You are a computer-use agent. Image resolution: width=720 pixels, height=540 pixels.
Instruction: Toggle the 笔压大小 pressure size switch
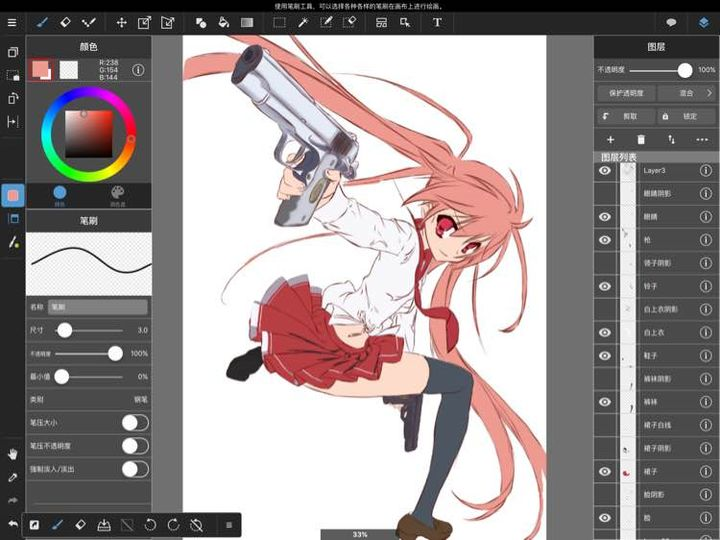point(135,423)
